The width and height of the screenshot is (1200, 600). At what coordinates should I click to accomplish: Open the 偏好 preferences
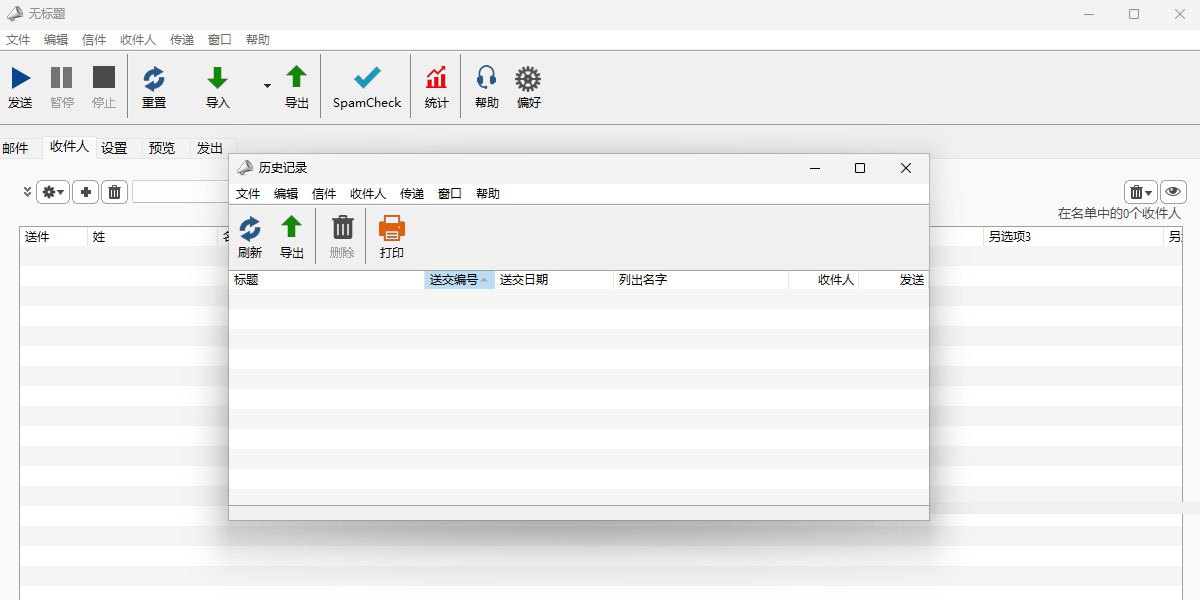click(x=527, y=85)
